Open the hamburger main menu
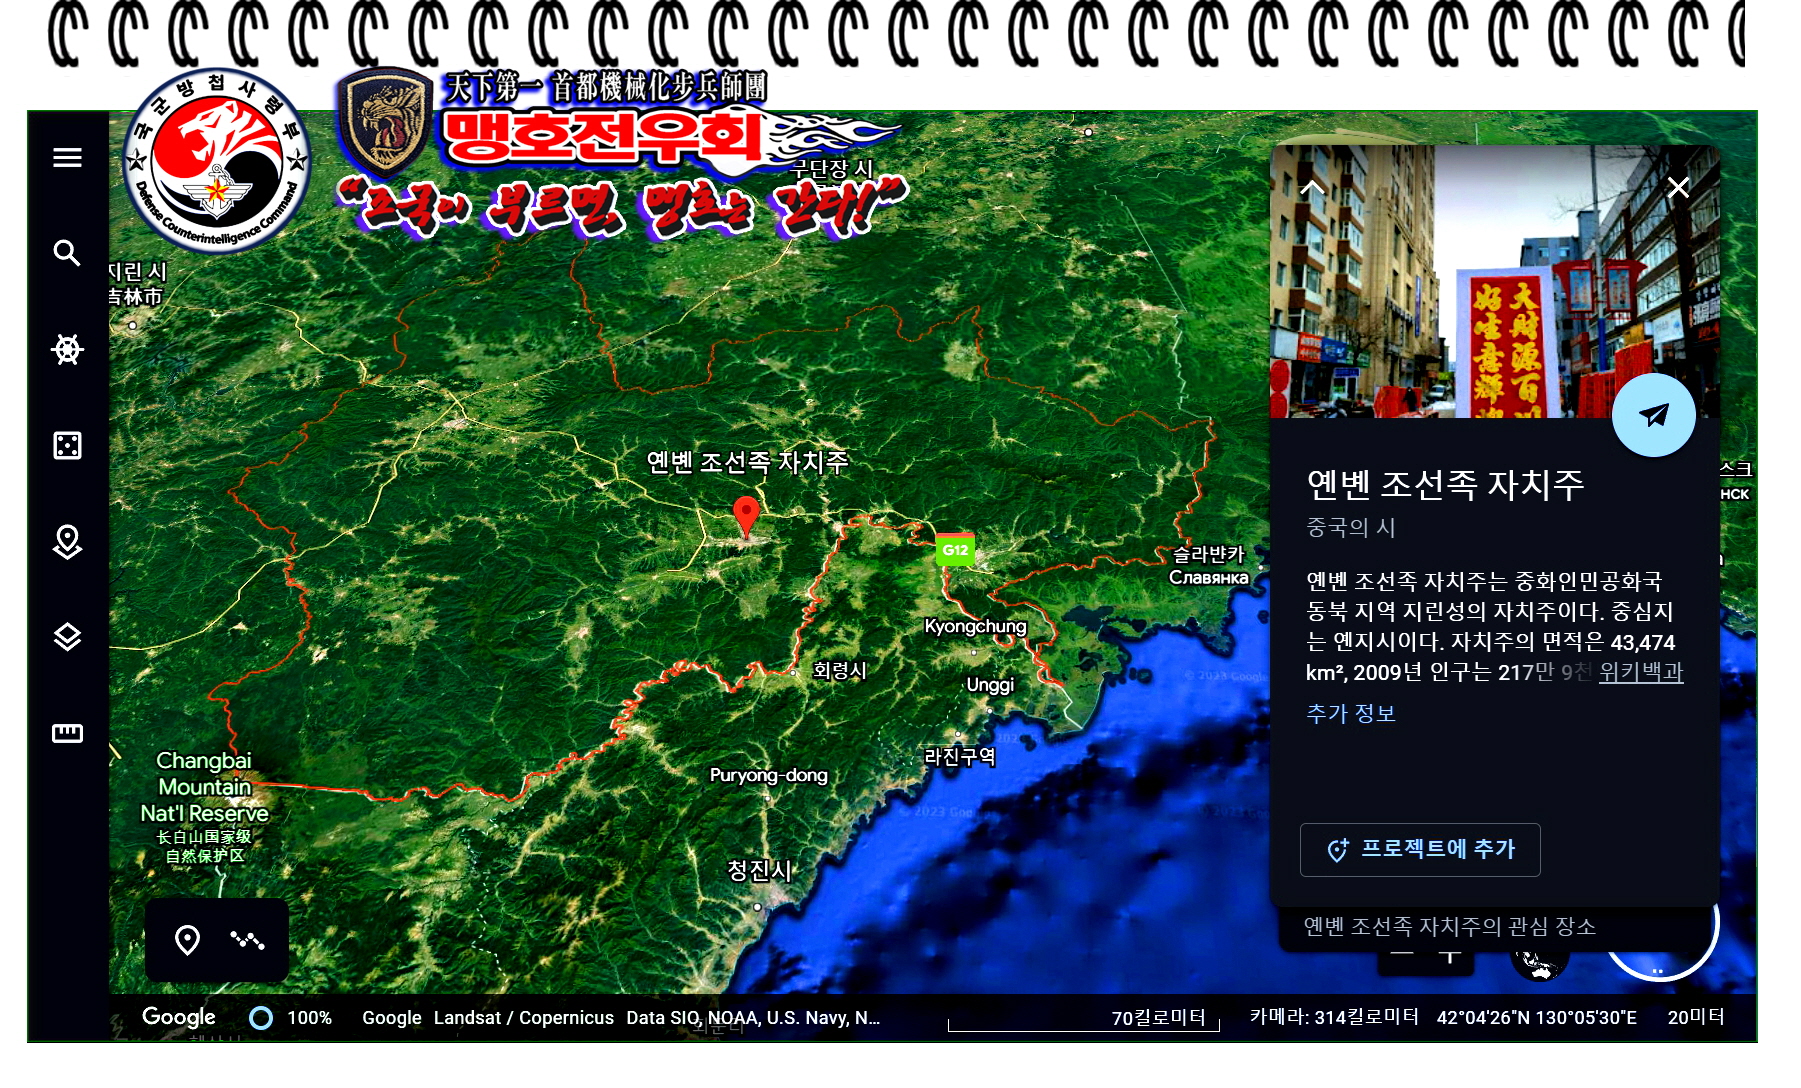The width and height of the screenshot is (1801, 1088). click(67, 157)
